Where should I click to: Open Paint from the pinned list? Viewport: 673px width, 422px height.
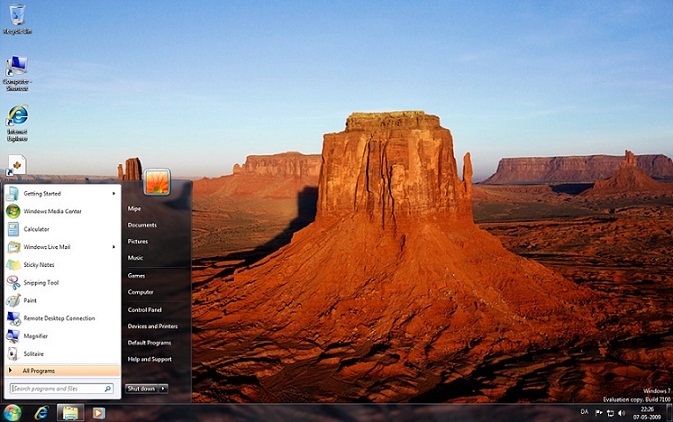click(30, 300)
